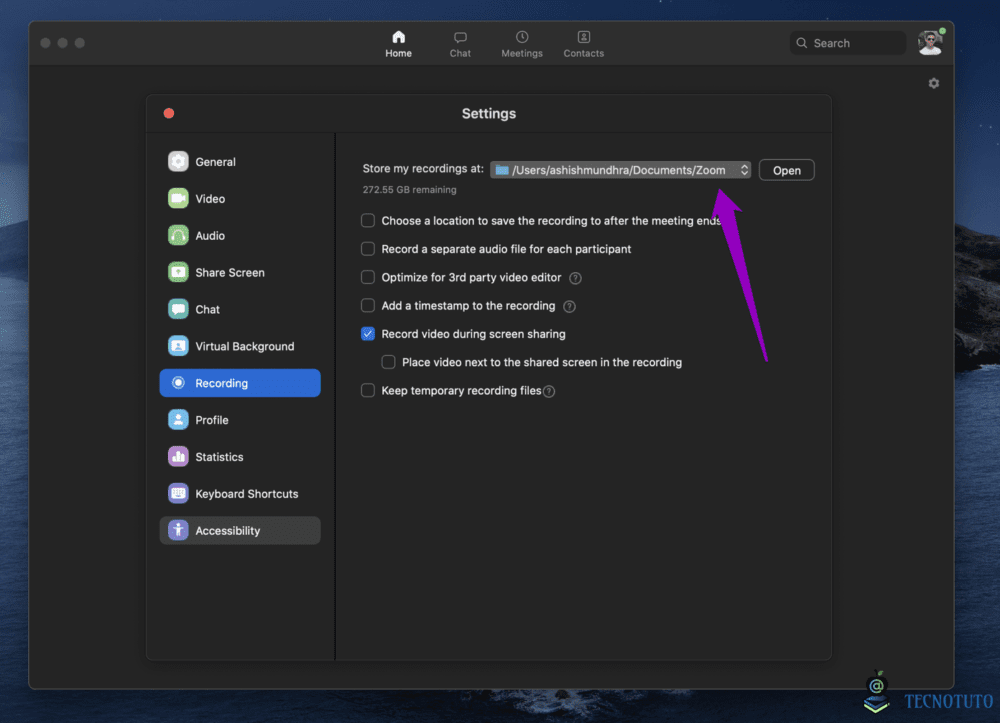Click the Settings title text
The image size is (1000, 723).
point(489,113)
